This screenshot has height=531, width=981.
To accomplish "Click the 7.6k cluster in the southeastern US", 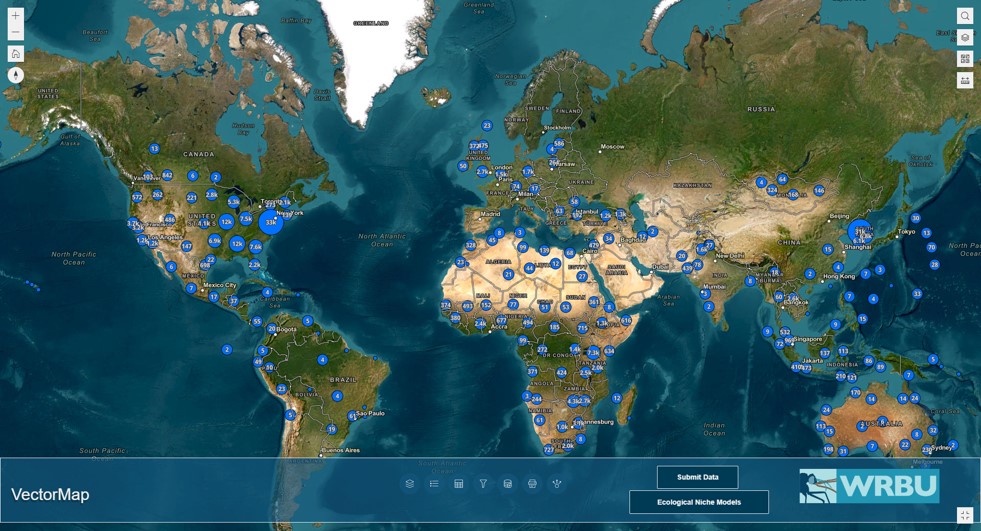I will click(255, 246).
